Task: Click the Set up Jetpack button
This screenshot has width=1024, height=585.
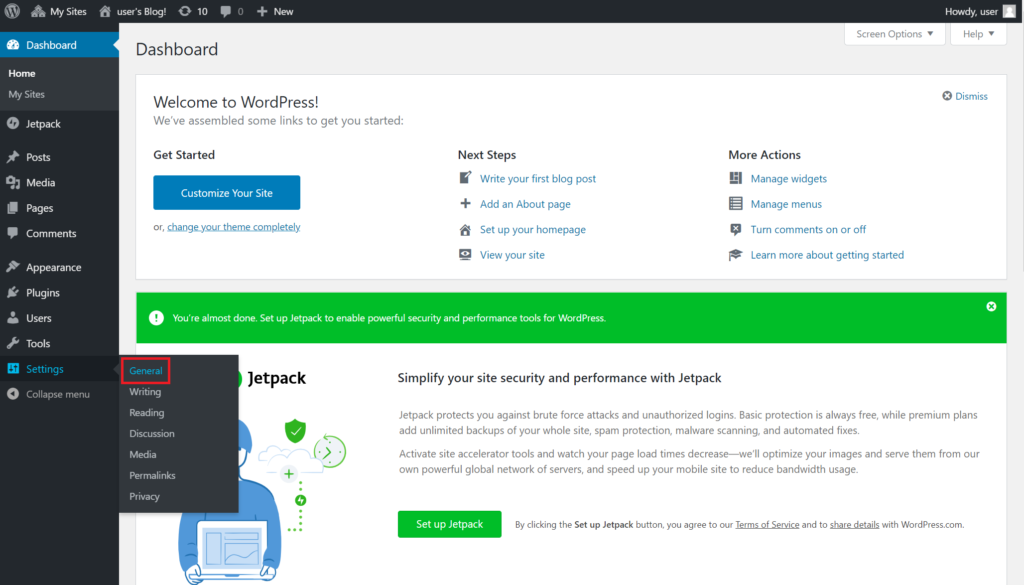Action: pos(449,524)
